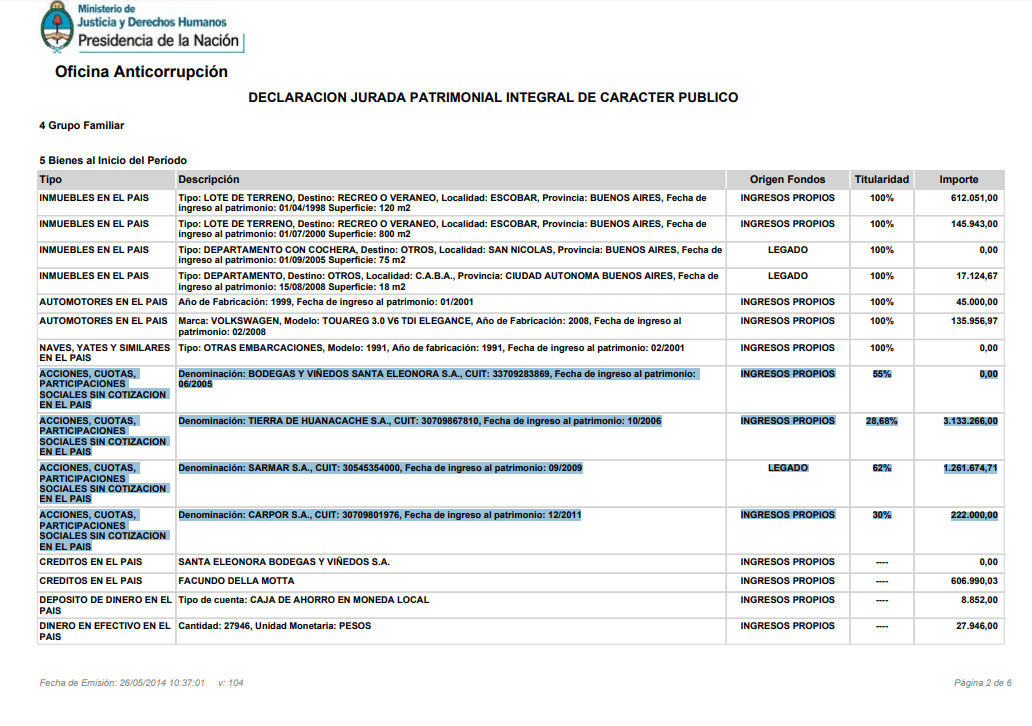The height and width of the screenshot is (726, 1032).
Task: Click 'SANTA ELEONORA BODEGAS Y VIÑEDOS S.A.' credit
Action: [284, 562]
